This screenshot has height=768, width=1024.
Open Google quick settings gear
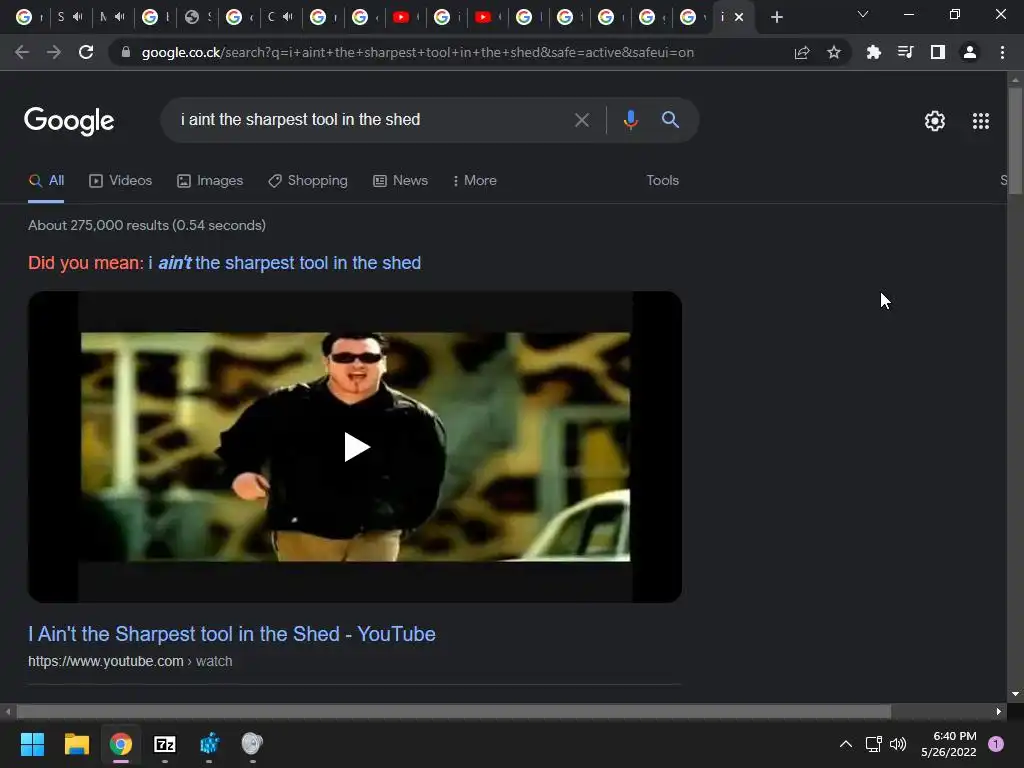[x=935, y=121]
